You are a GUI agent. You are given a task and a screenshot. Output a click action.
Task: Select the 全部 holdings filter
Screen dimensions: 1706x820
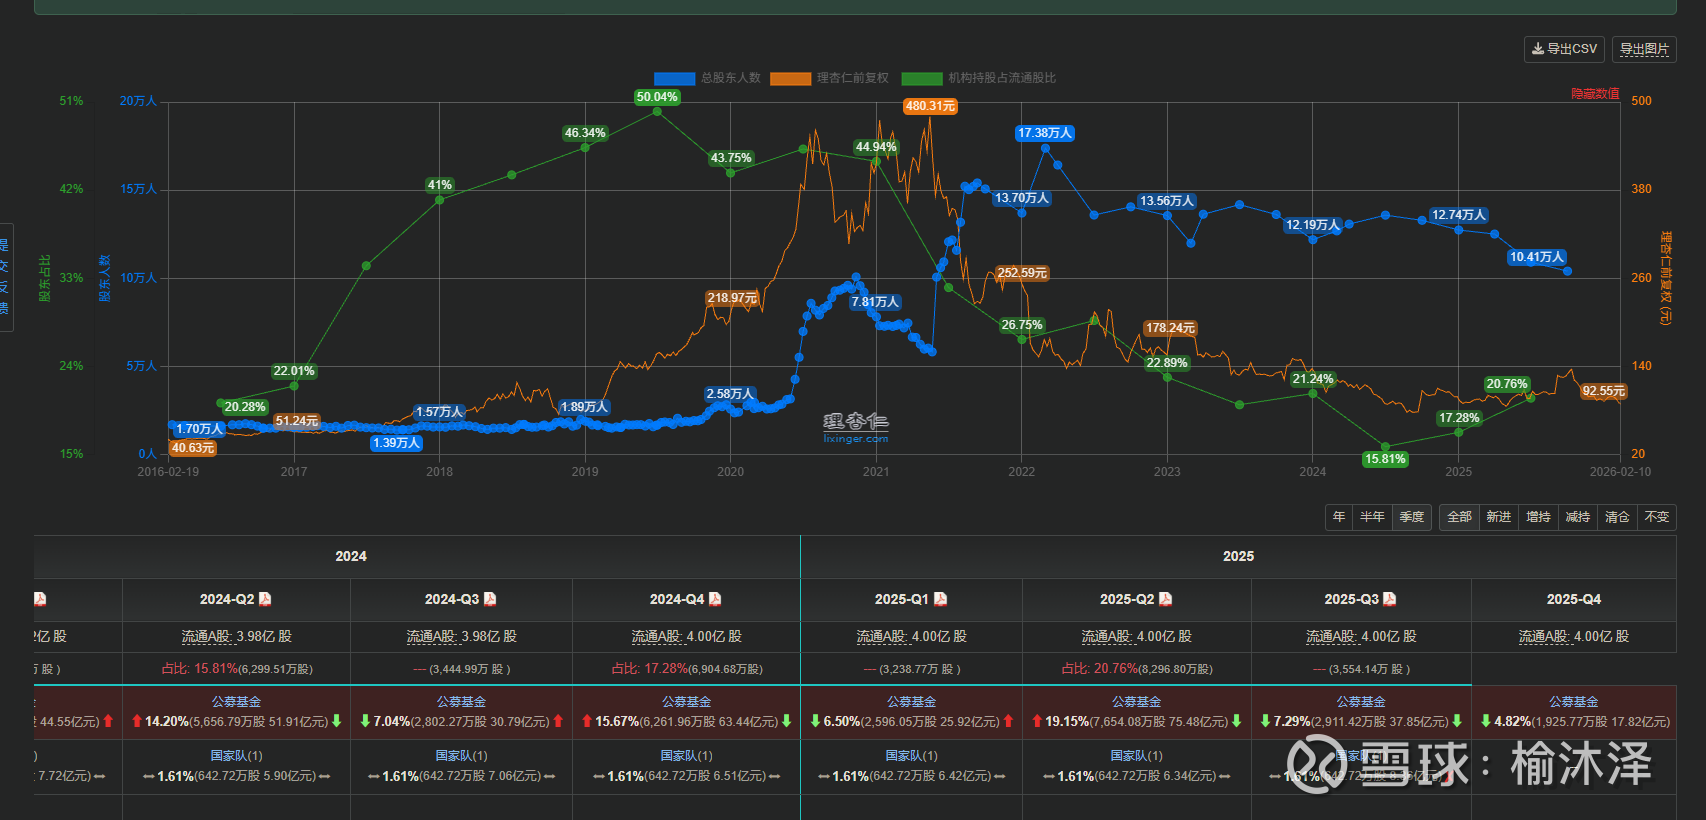(x=1459, y=517)
